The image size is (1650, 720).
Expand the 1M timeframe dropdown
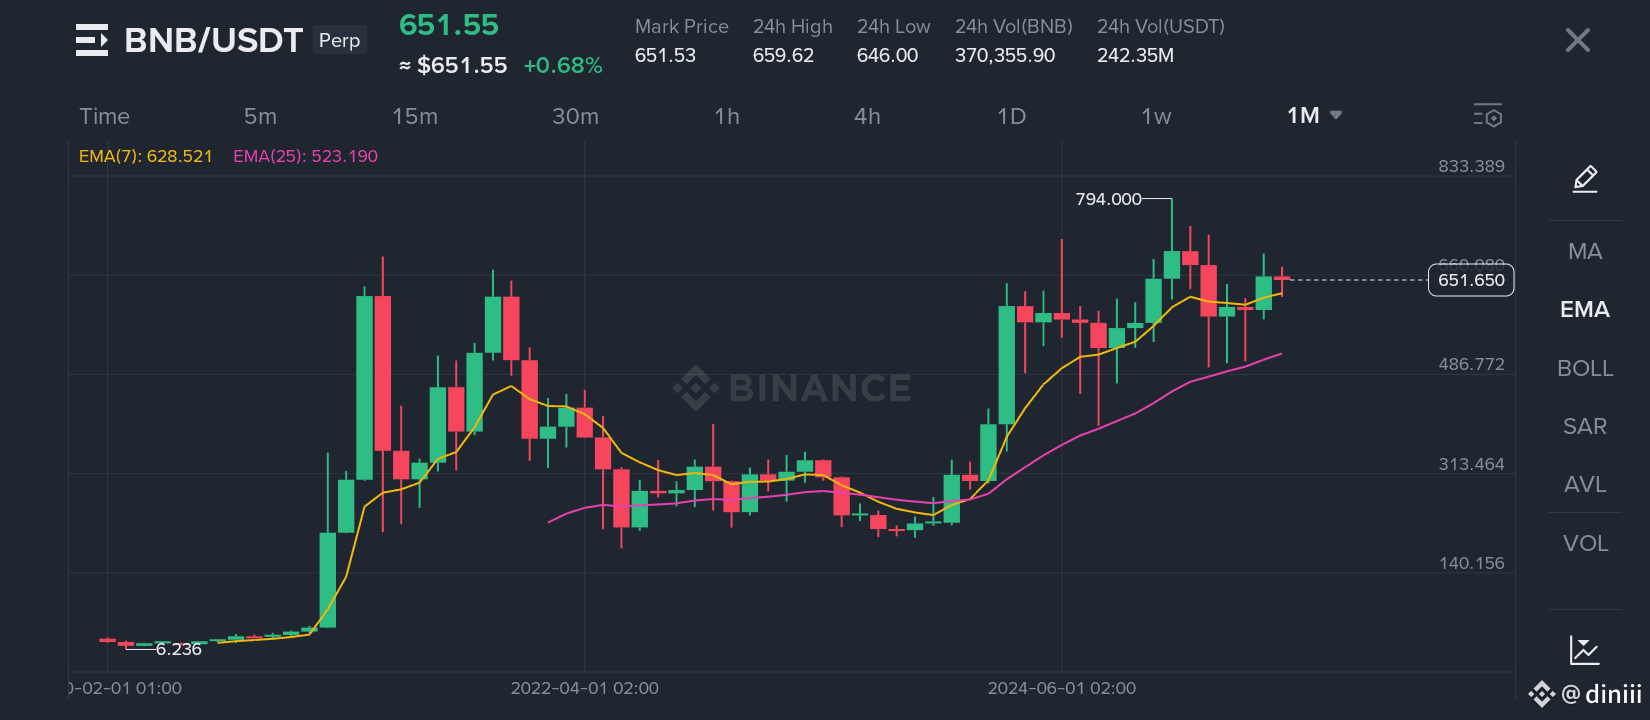coord(1314,116)
